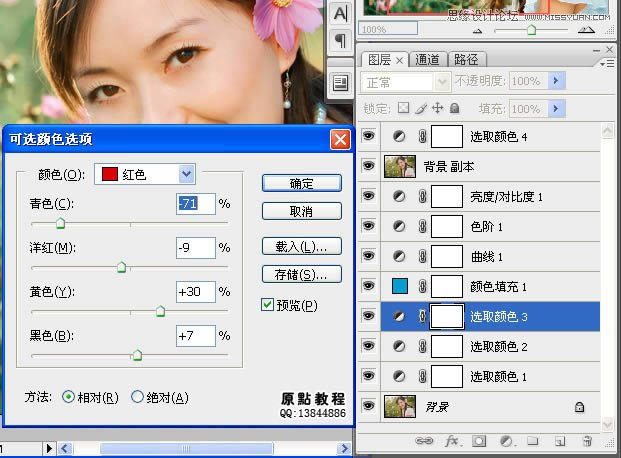Viewport: 621px width, 458px height.
Task: Add a layer mask via bottom icon
Action: coord(479,440)
